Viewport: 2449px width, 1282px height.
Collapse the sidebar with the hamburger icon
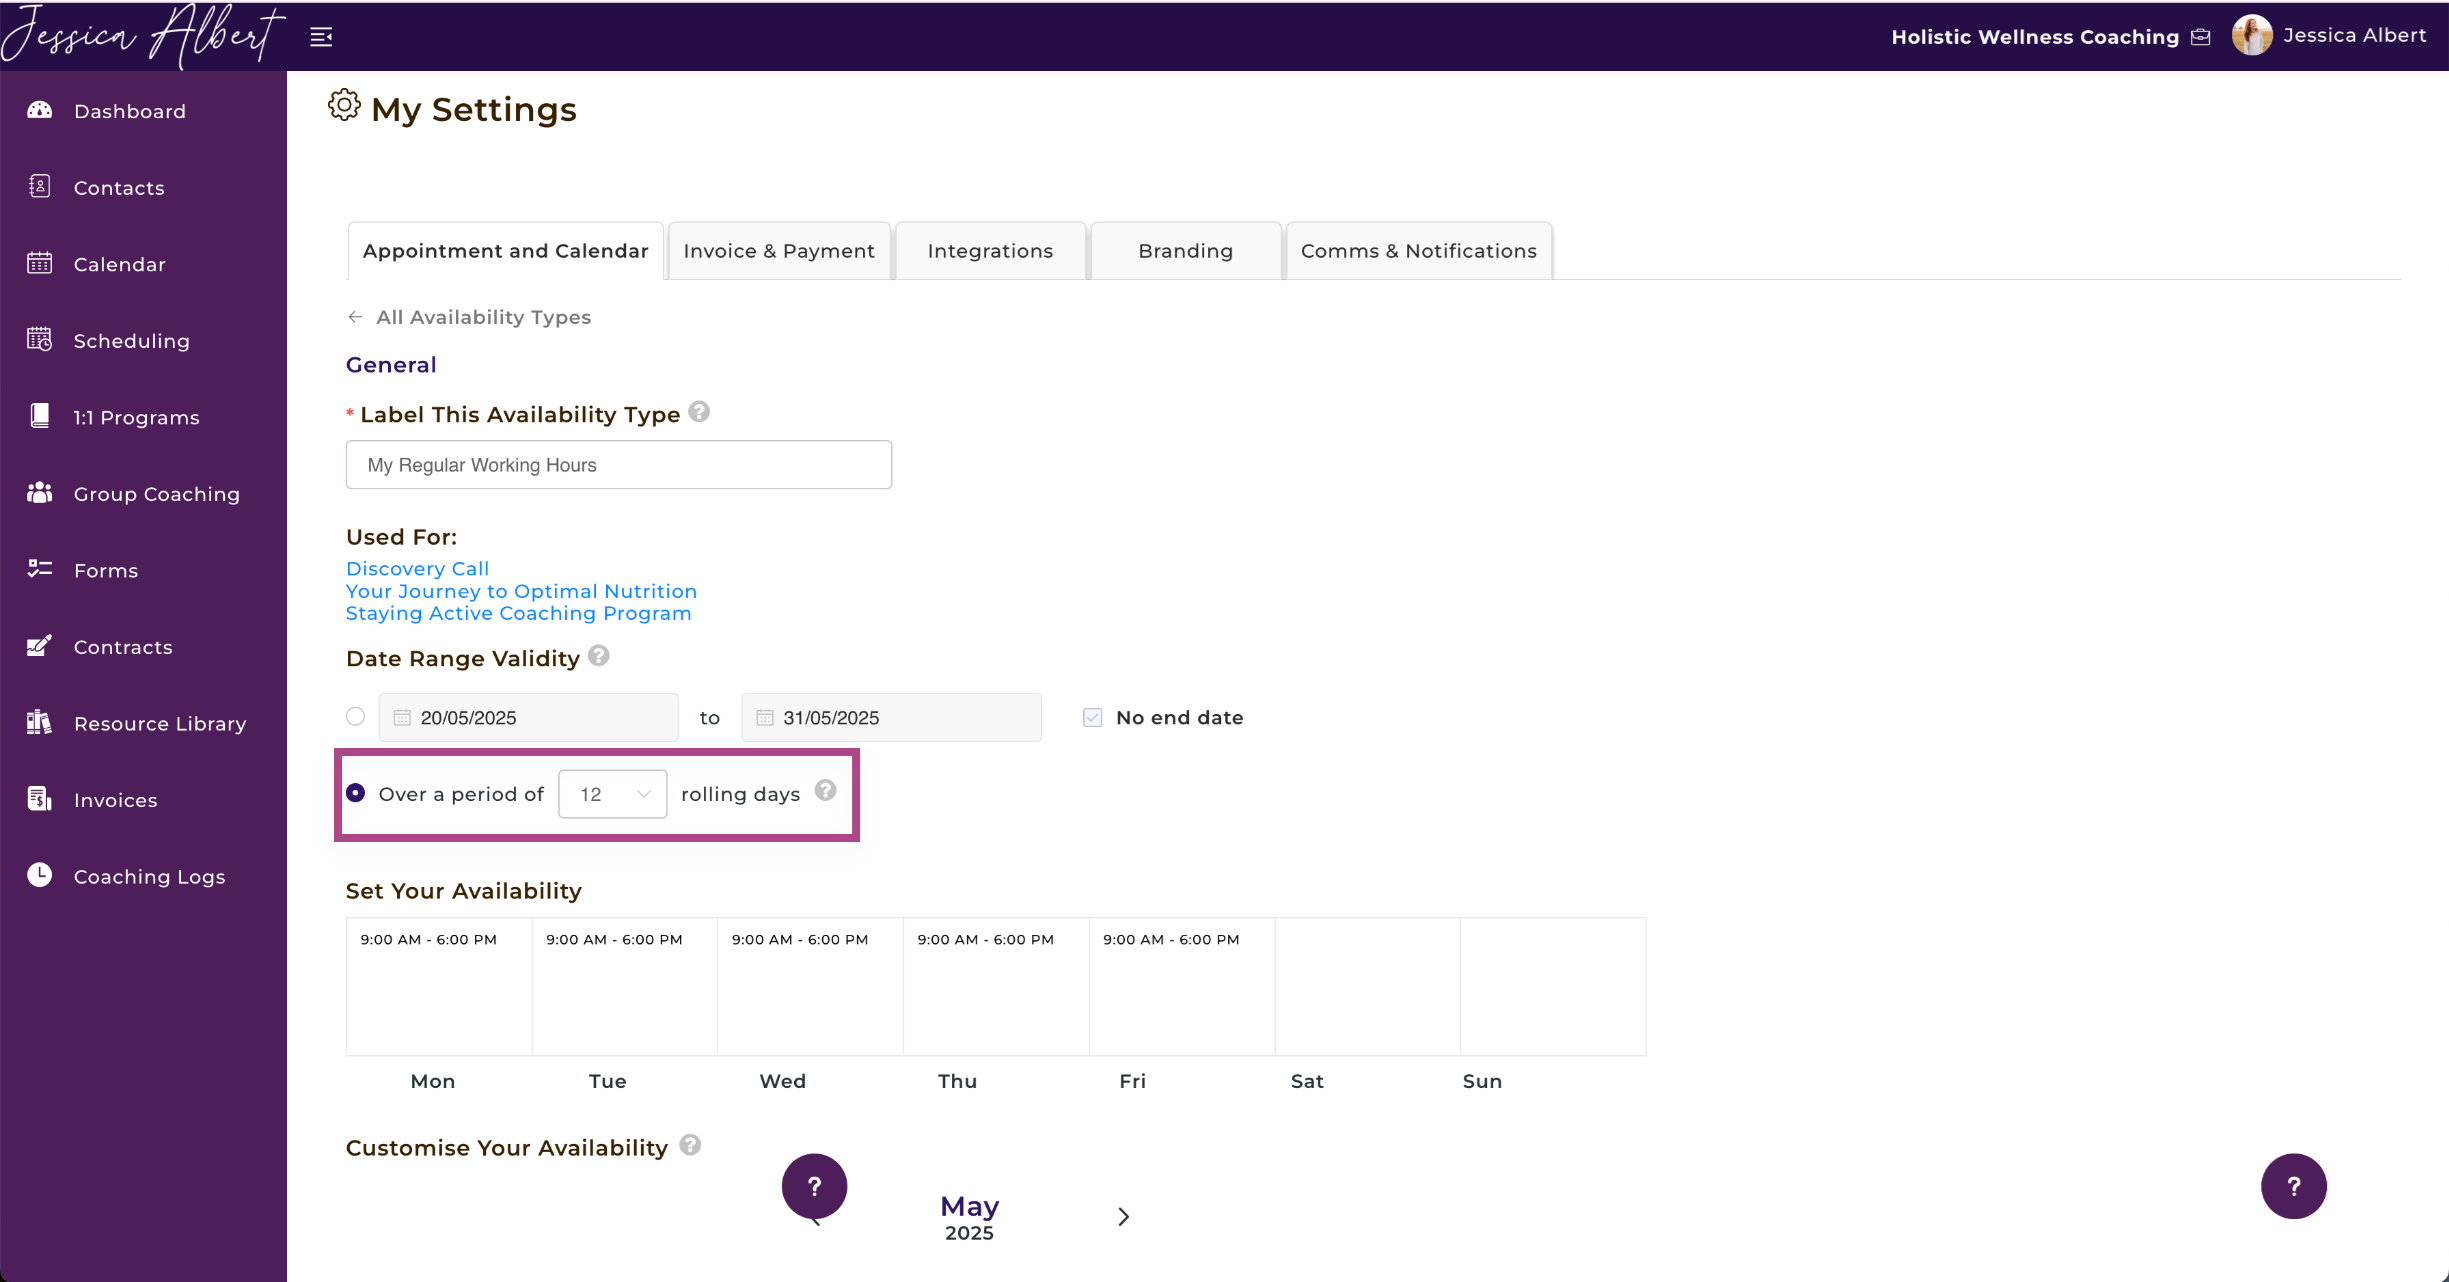(321, 37)
